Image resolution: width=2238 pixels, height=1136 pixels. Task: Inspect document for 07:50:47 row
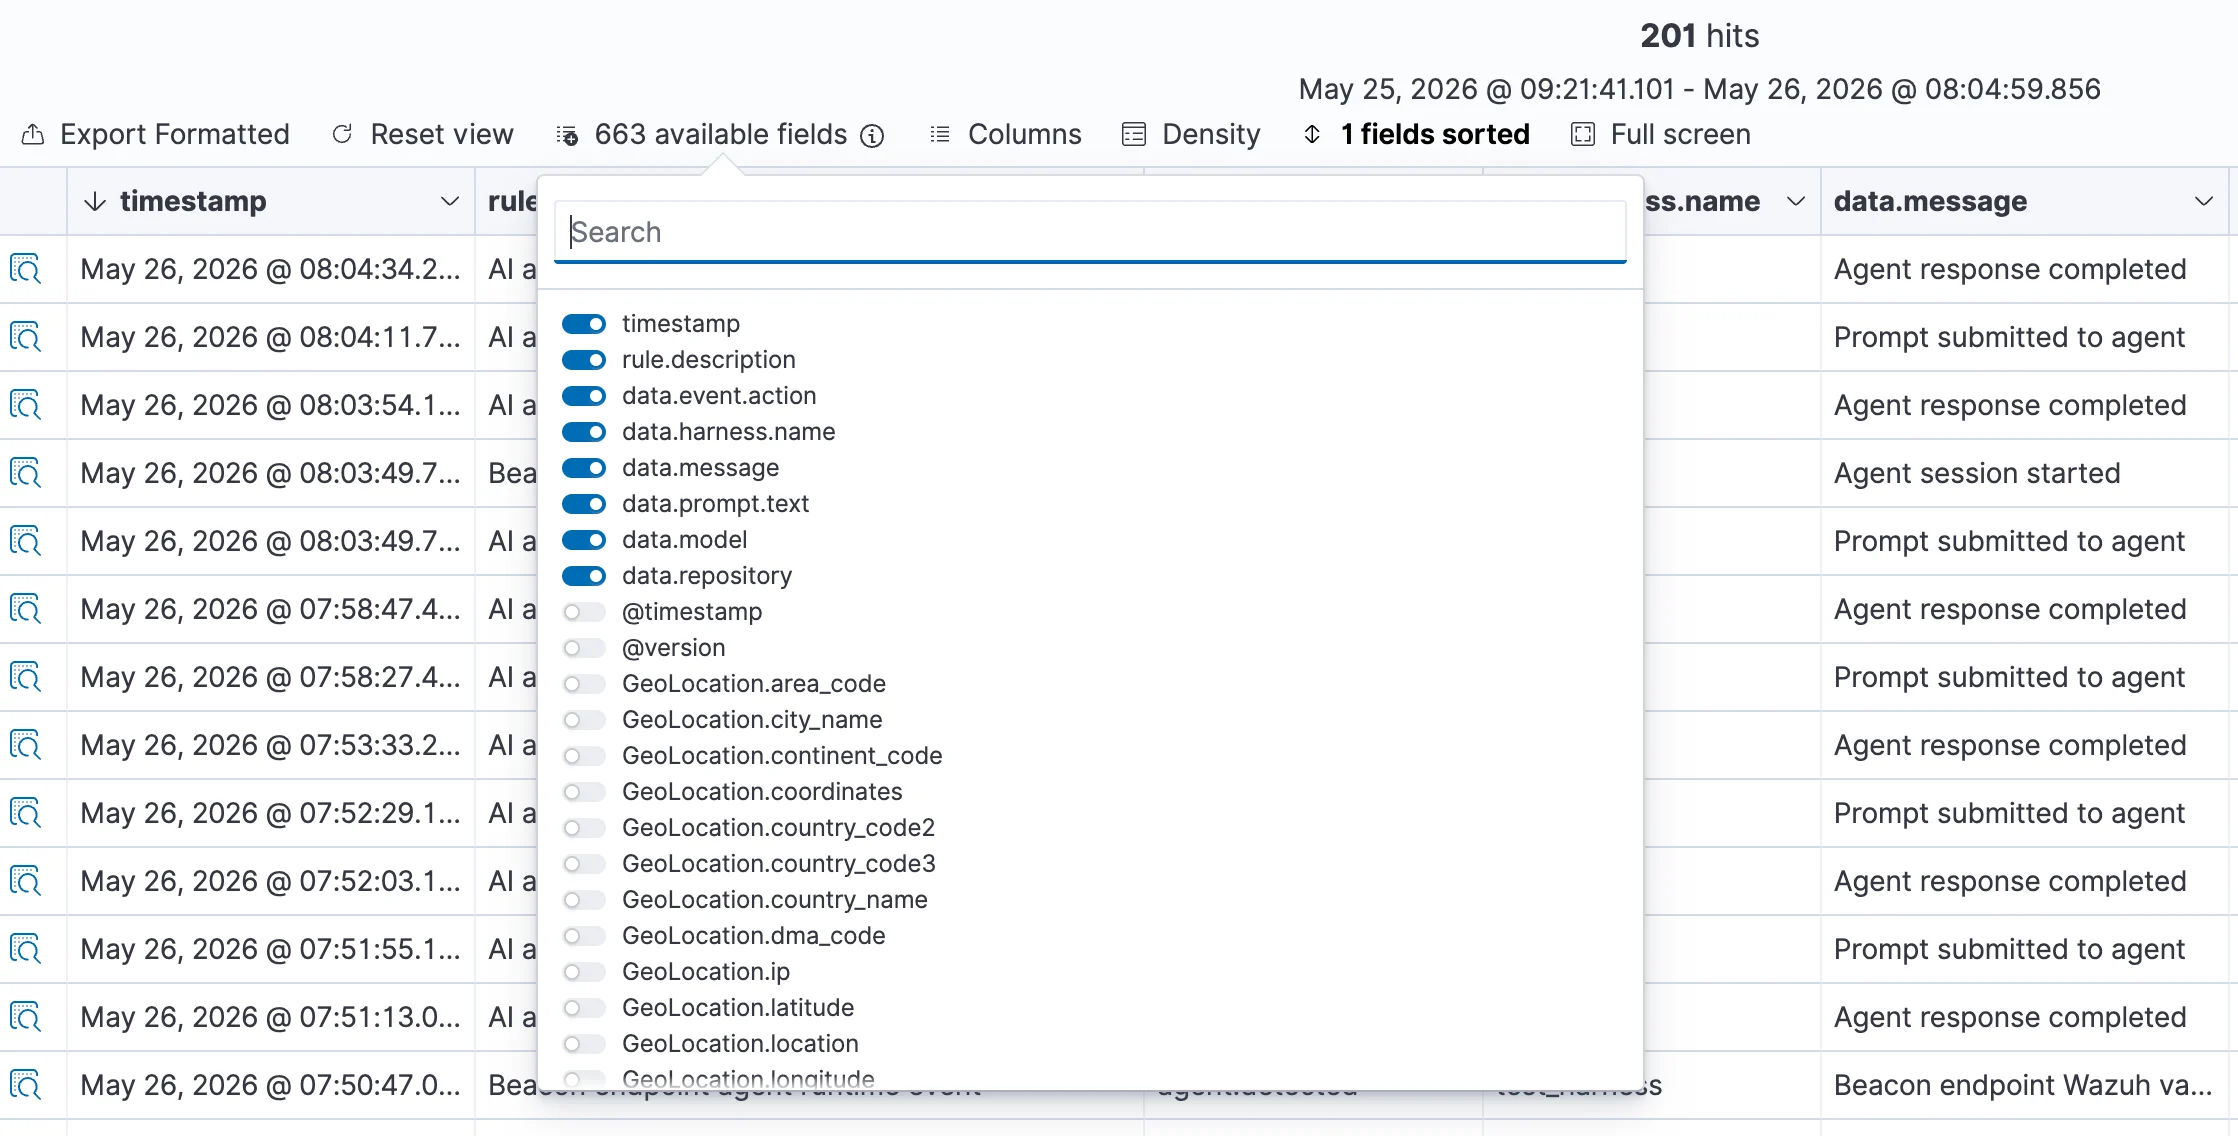tap(25, 1085)
